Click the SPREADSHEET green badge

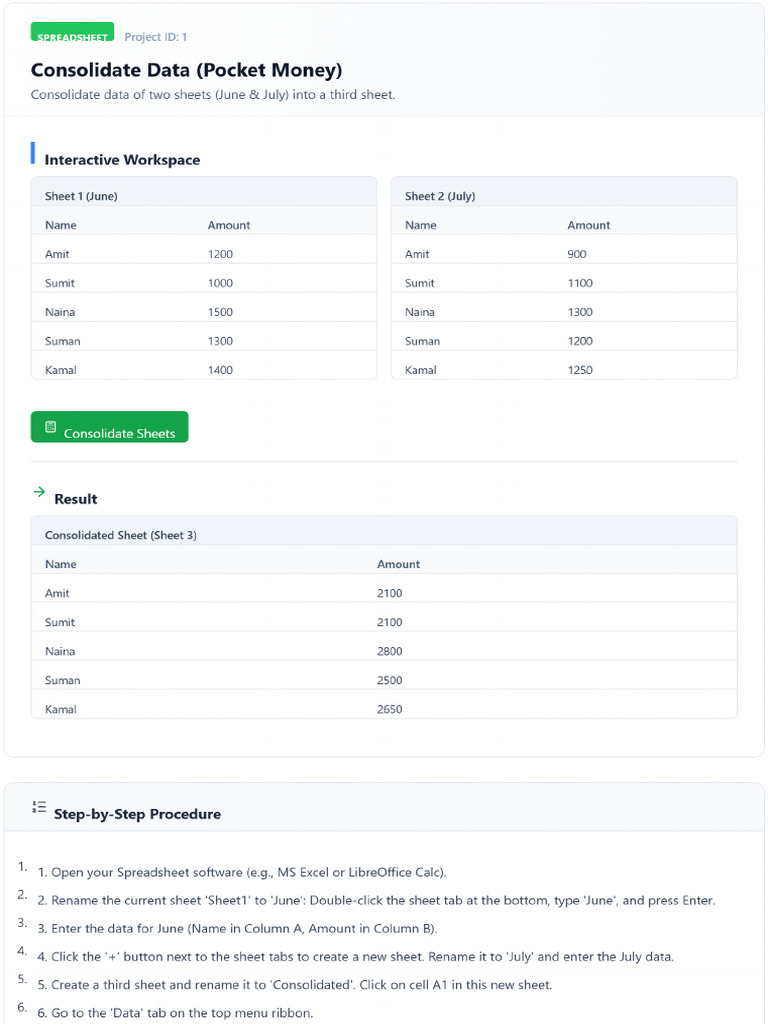tap(72, 31)
